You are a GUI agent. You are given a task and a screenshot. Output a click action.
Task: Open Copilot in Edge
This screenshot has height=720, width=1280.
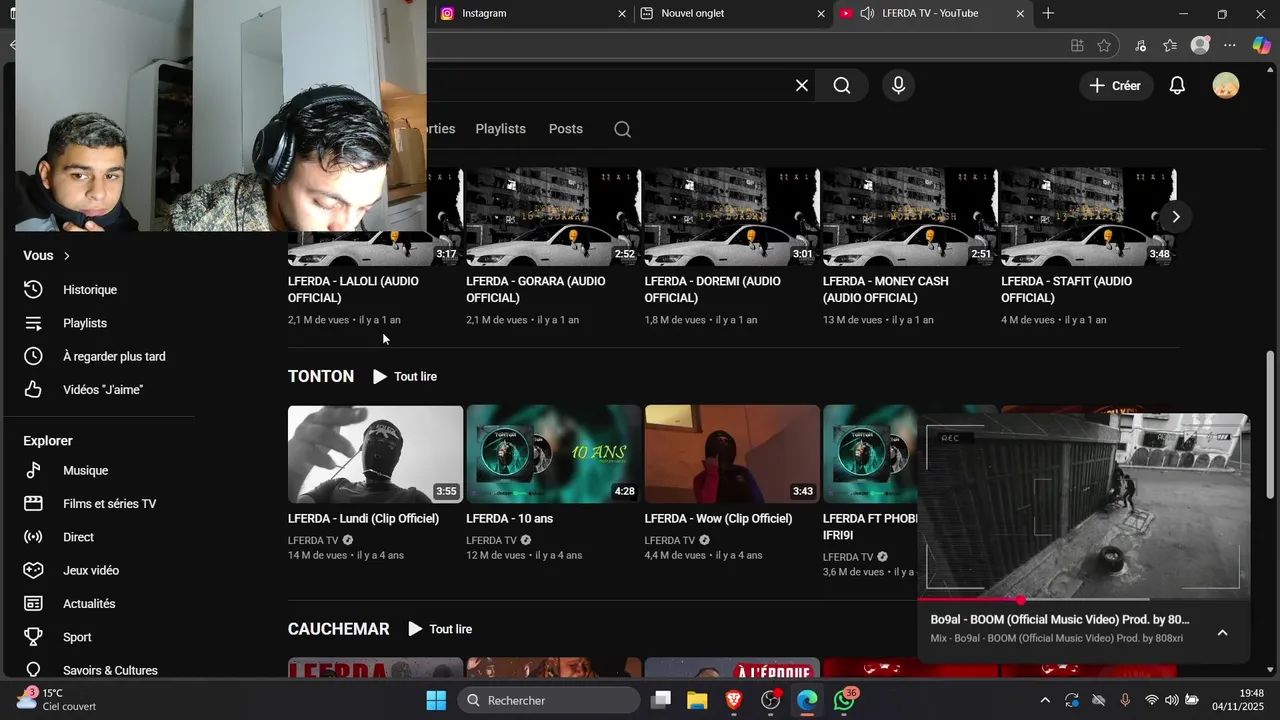tap(1261, 45)
